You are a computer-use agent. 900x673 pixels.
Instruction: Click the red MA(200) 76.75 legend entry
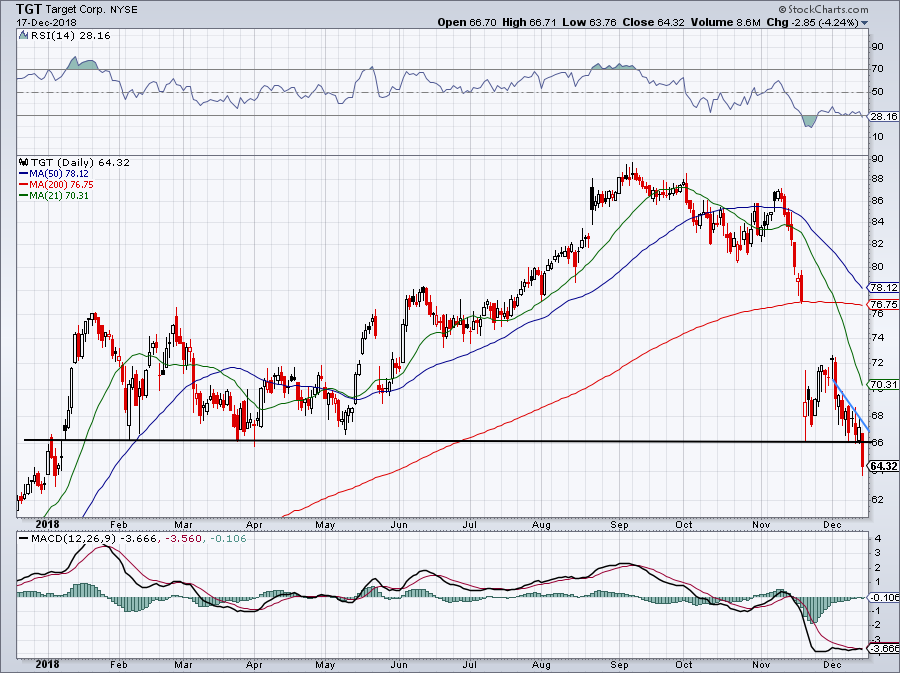tap(56, 185)
